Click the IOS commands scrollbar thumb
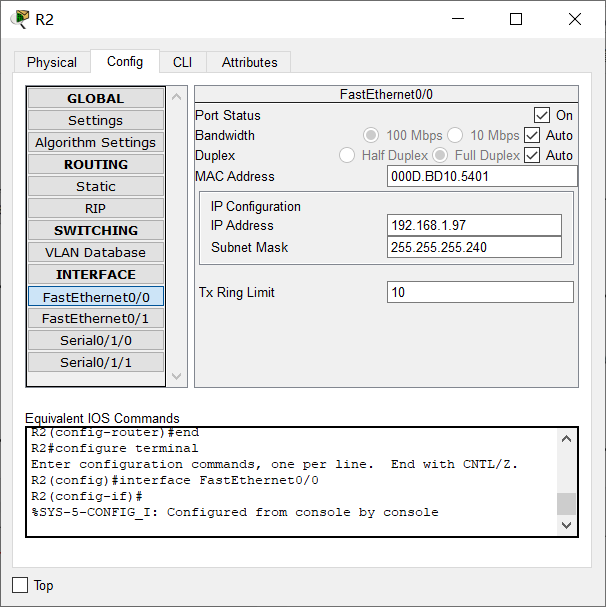 567,504
